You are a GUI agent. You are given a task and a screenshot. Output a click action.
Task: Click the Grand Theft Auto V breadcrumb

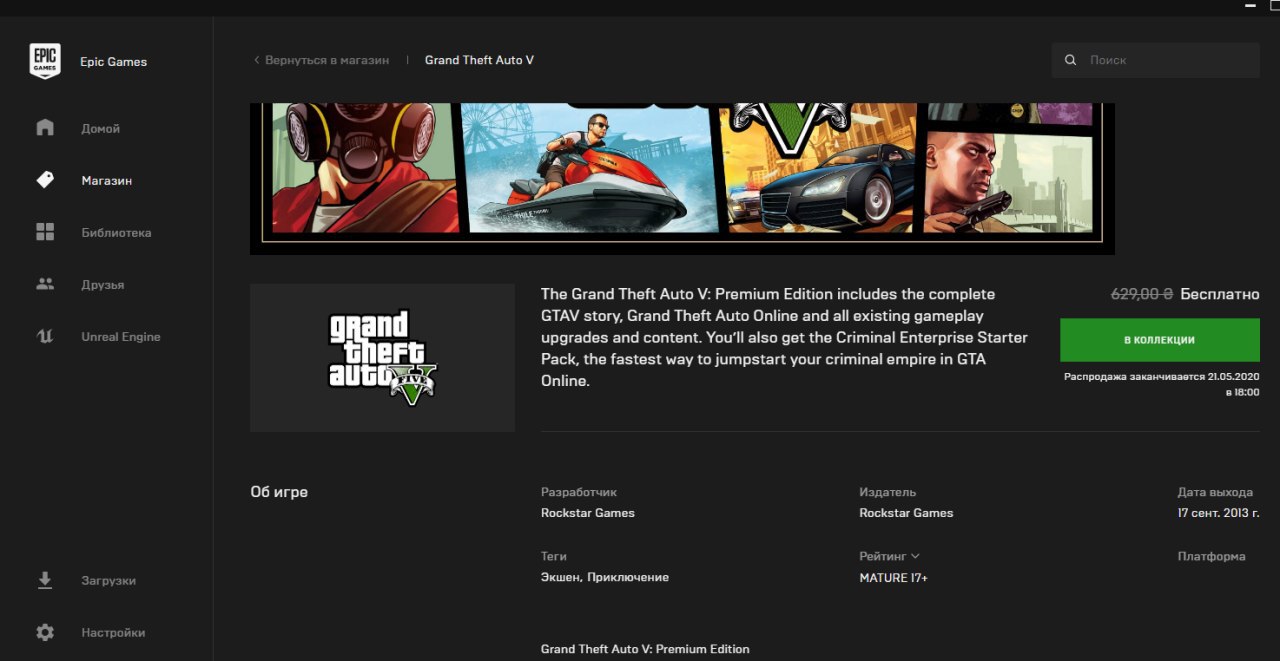coord(479,60)
